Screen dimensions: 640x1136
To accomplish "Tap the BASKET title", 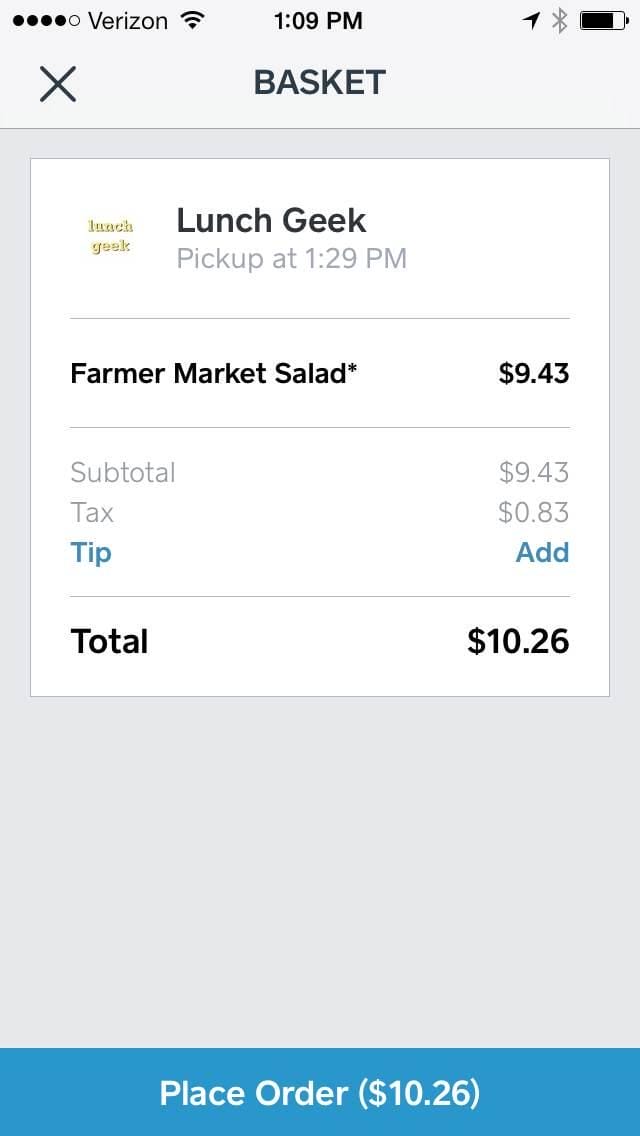I will [319, 83].
